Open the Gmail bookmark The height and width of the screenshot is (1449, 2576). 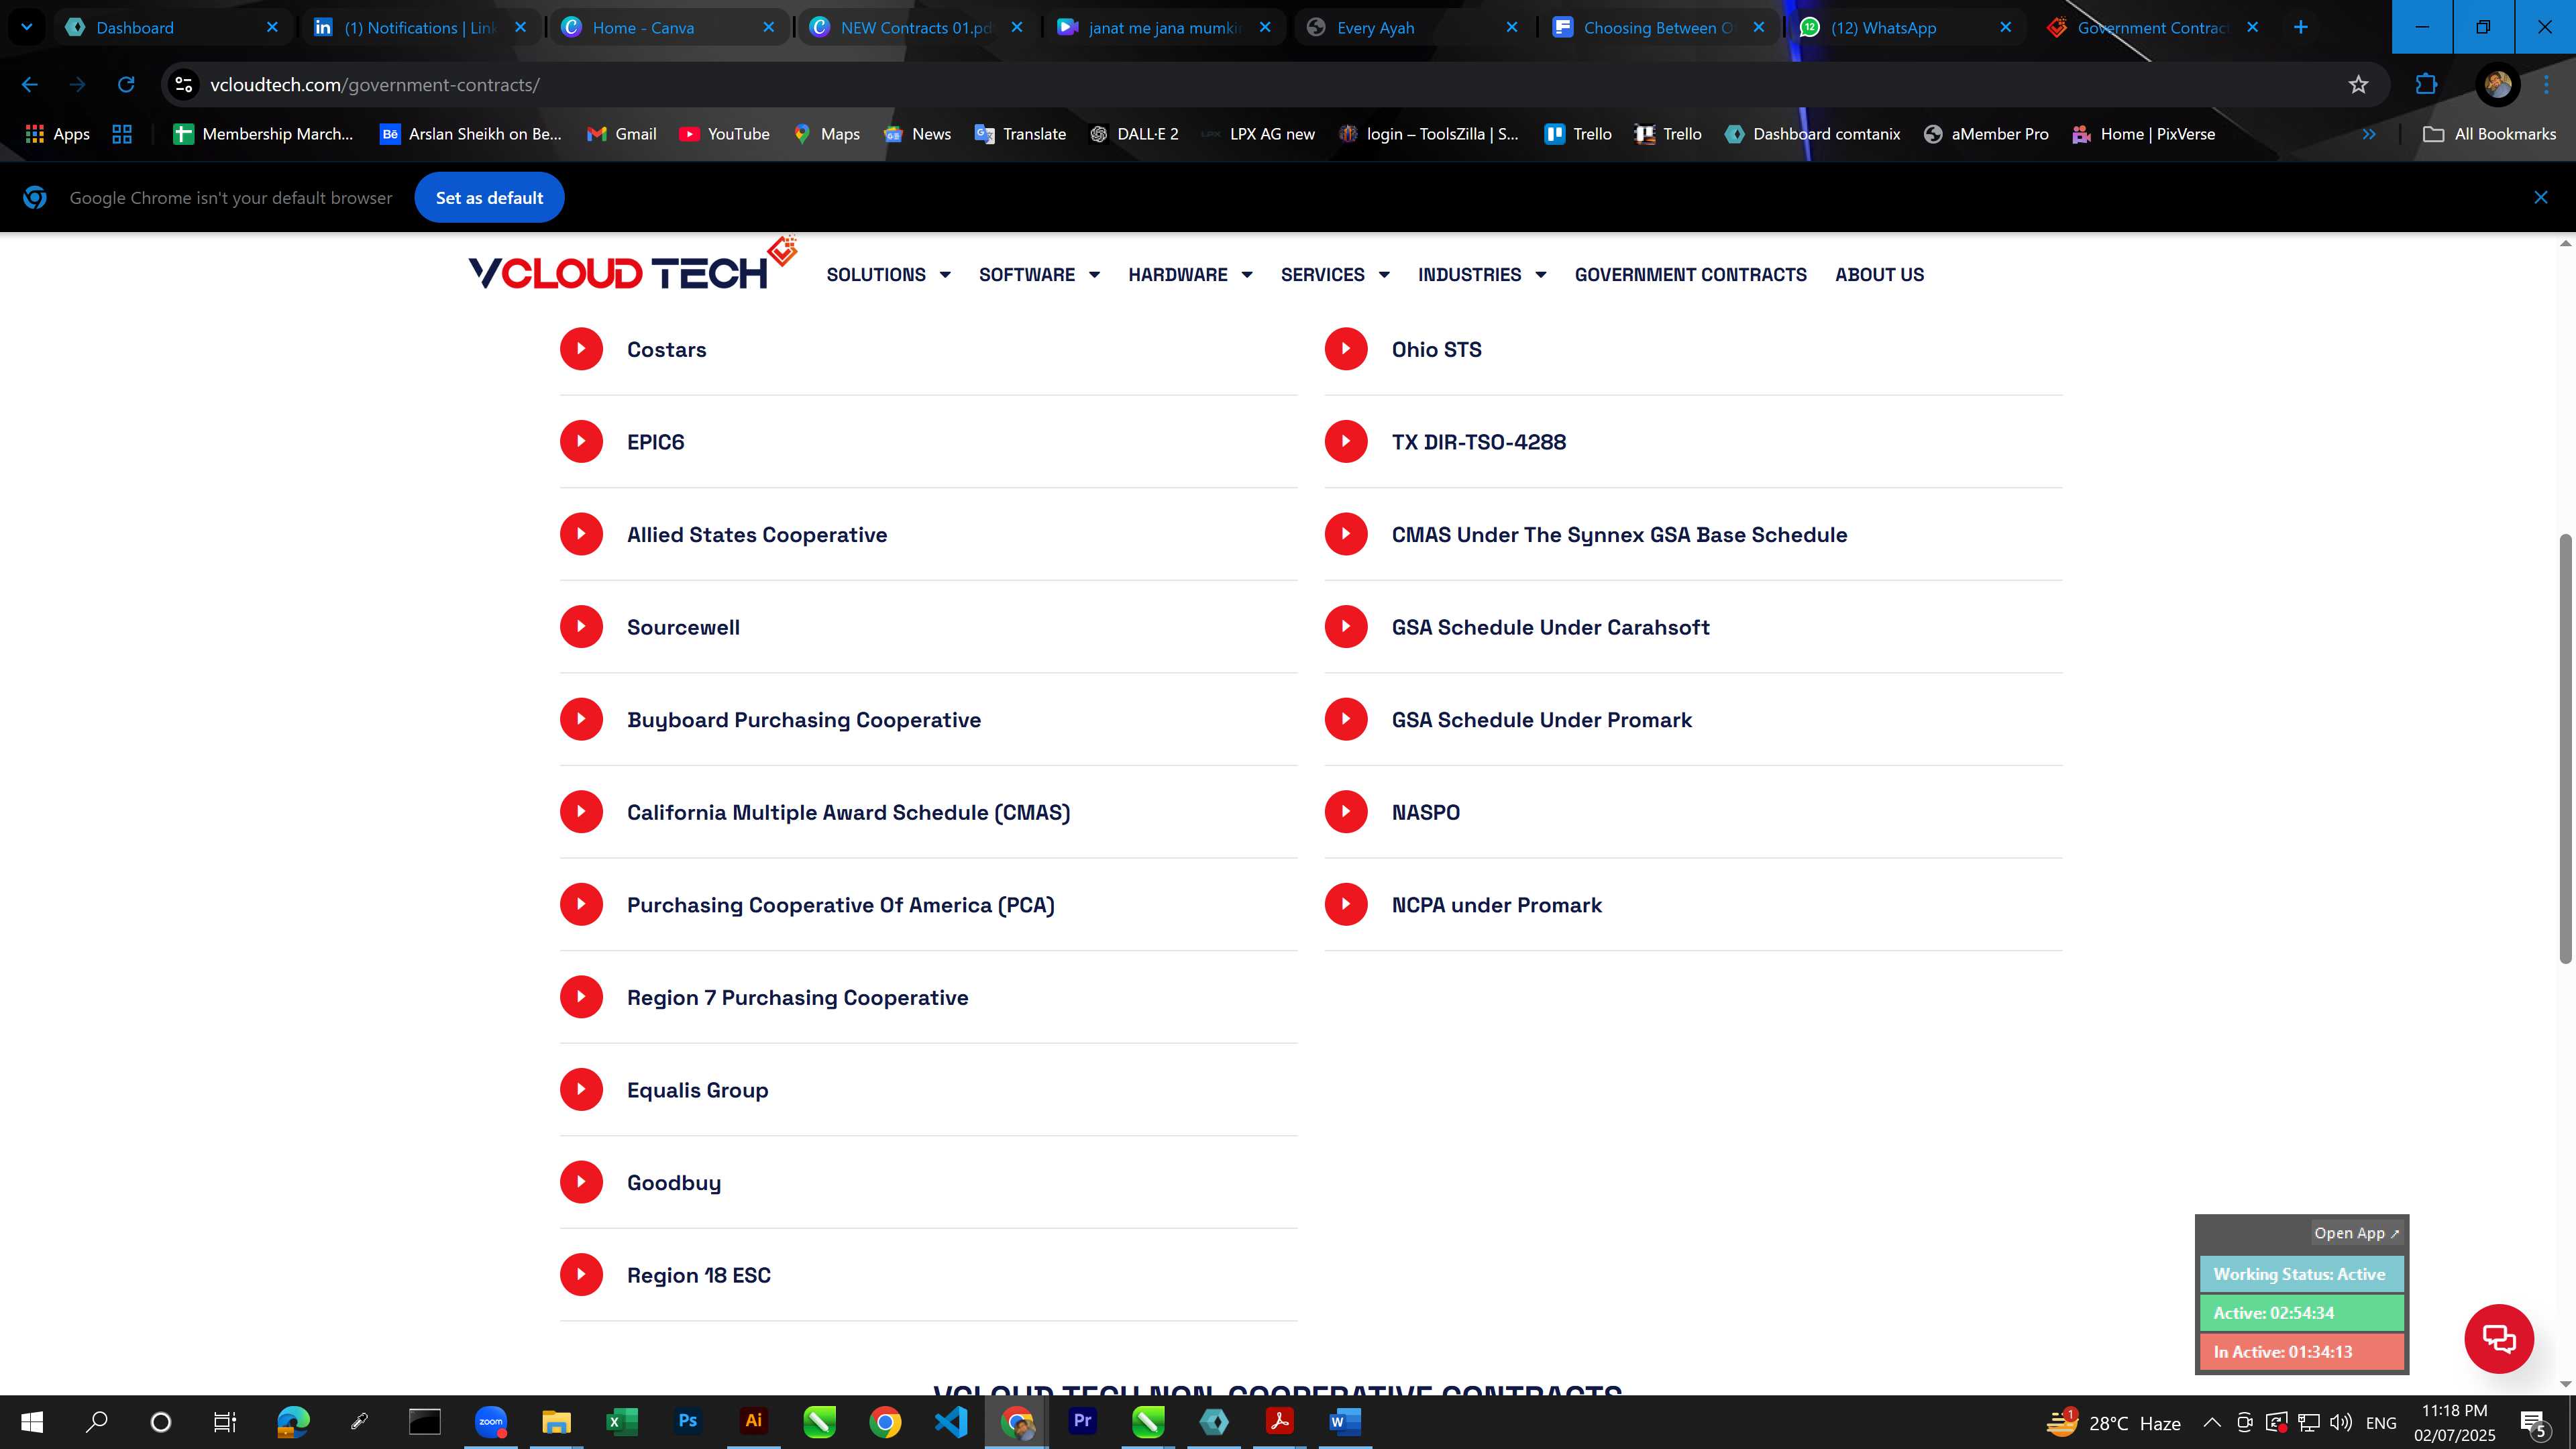(622, 134)
